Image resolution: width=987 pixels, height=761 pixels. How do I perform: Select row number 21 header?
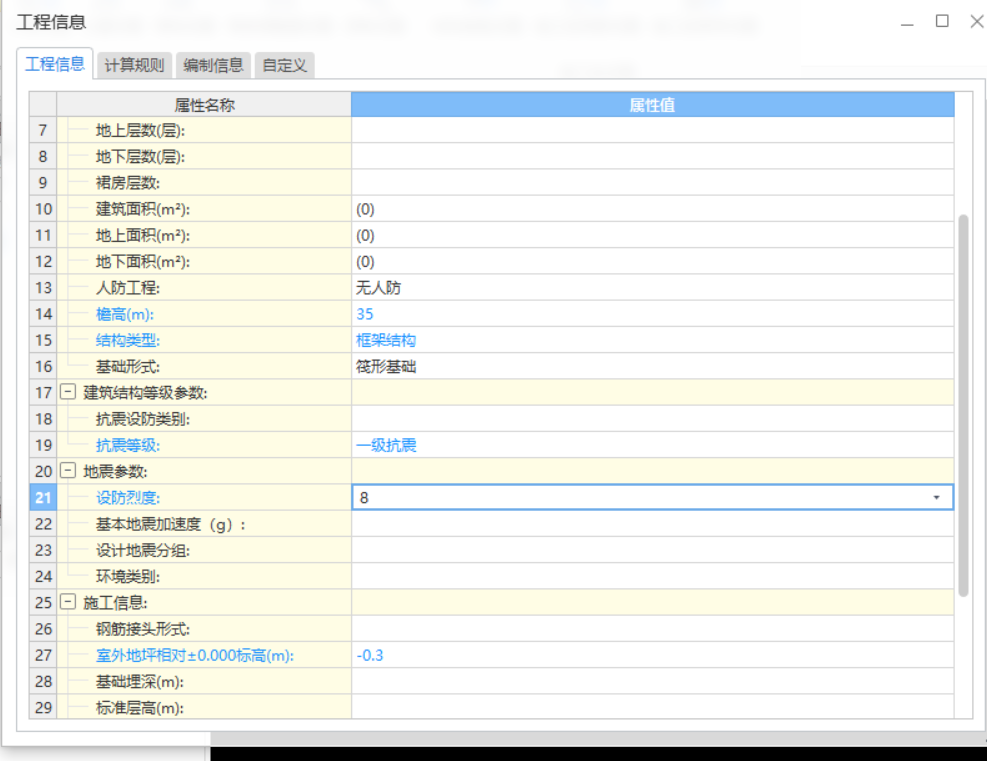[x=43, y=498]
